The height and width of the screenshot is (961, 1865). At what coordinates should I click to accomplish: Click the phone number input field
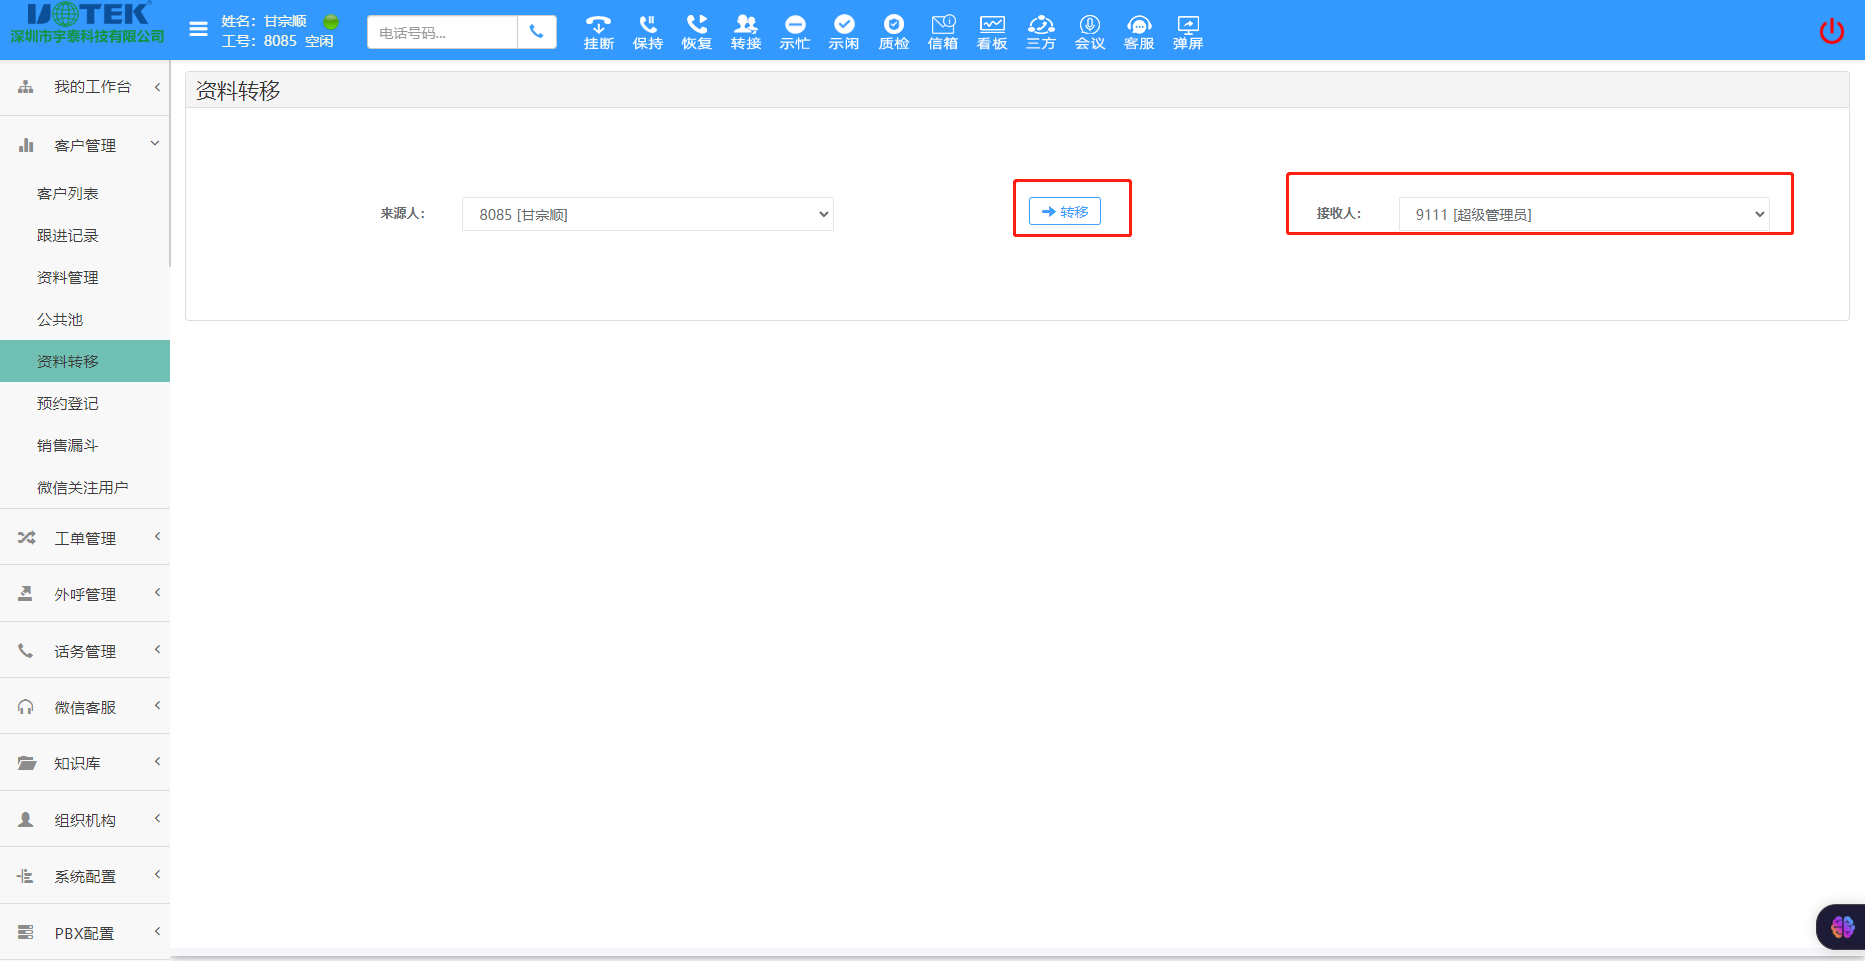[442, 33]
